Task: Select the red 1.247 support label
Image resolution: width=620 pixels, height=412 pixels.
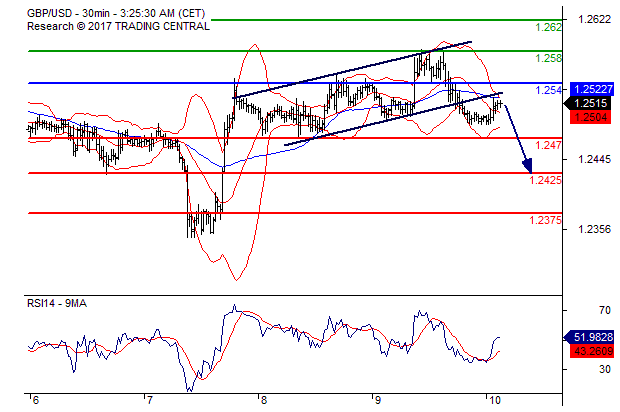Action: pyautogui.click(x=548, y=145)
